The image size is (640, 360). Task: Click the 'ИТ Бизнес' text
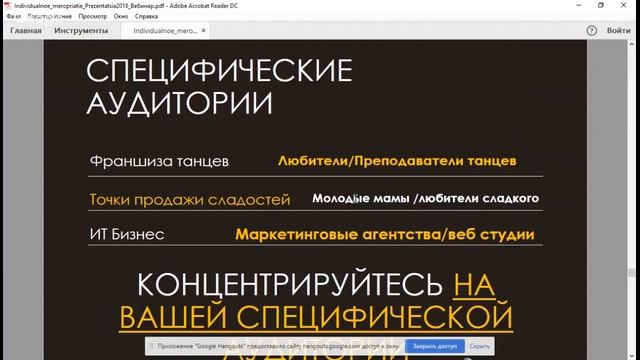coord(127,234)
